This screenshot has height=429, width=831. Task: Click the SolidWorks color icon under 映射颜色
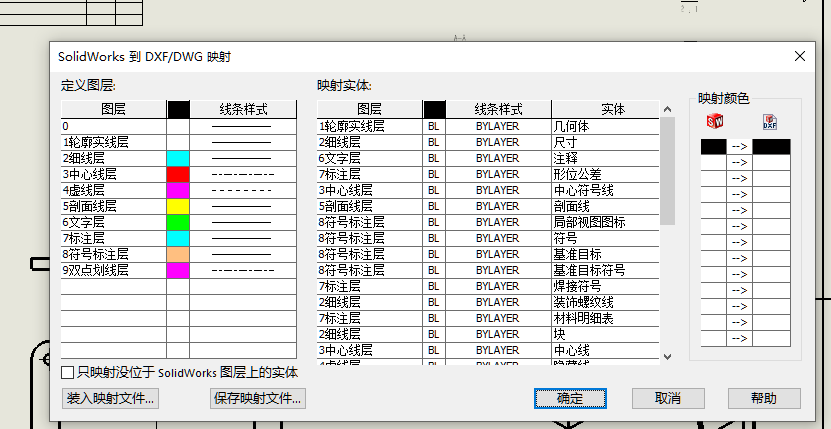[x=714, y=121]
